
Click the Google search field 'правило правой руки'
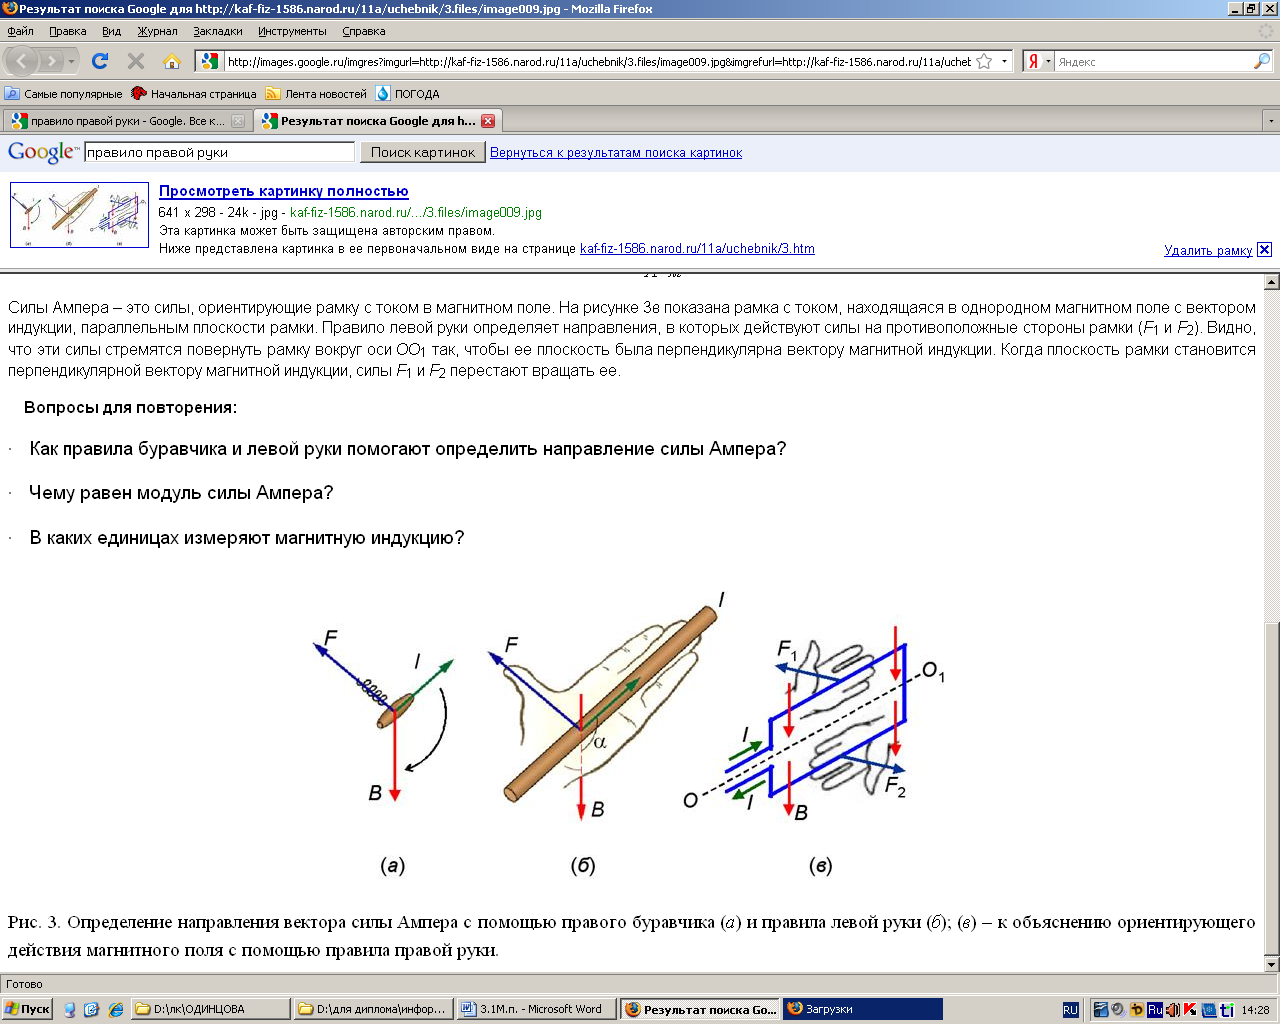pos(219,152)
